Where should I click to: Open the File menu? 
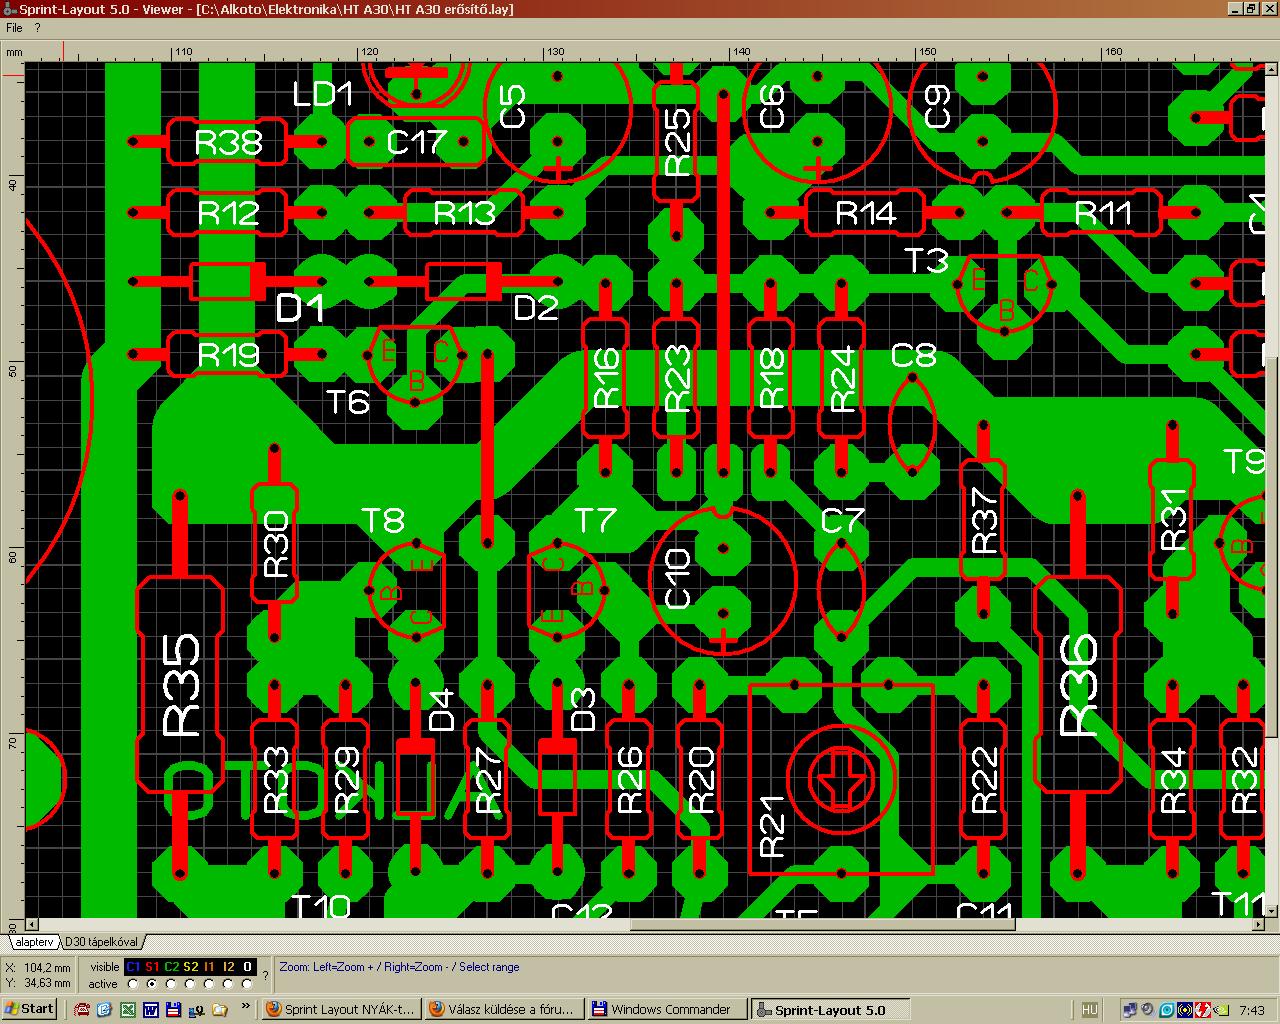point(14,28)
